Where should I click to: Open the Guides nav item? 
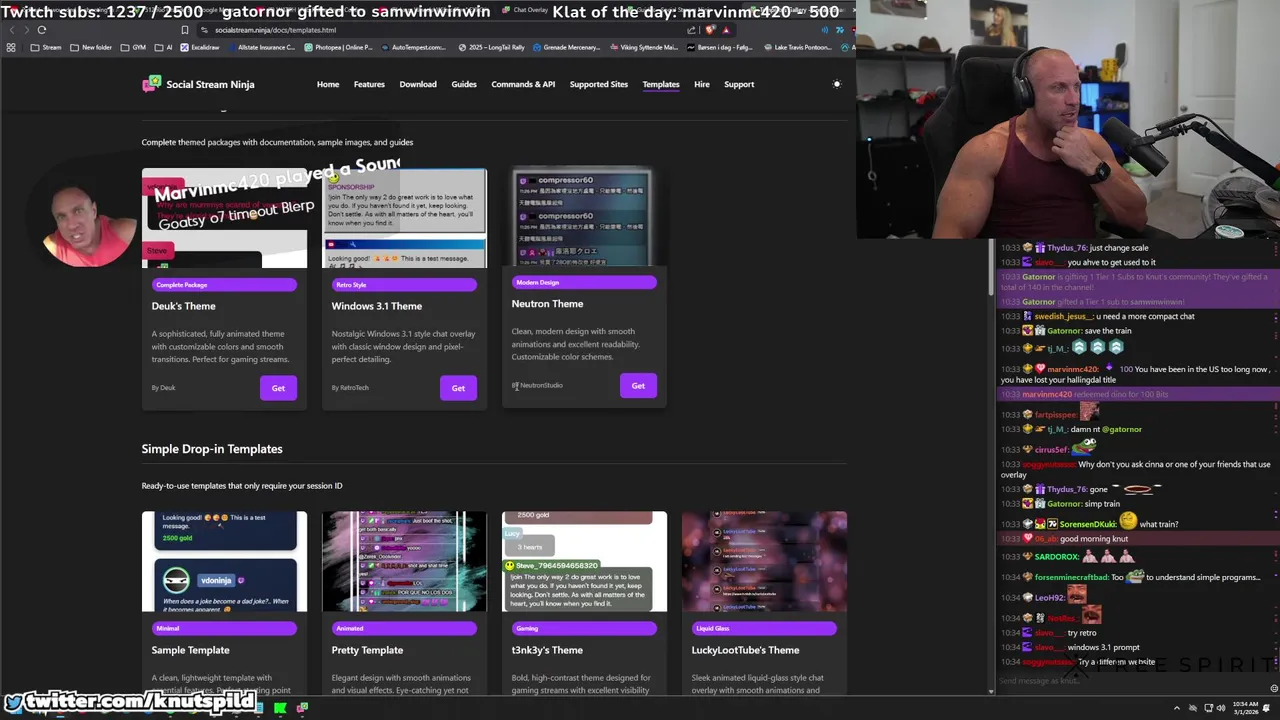coord(464,84)
